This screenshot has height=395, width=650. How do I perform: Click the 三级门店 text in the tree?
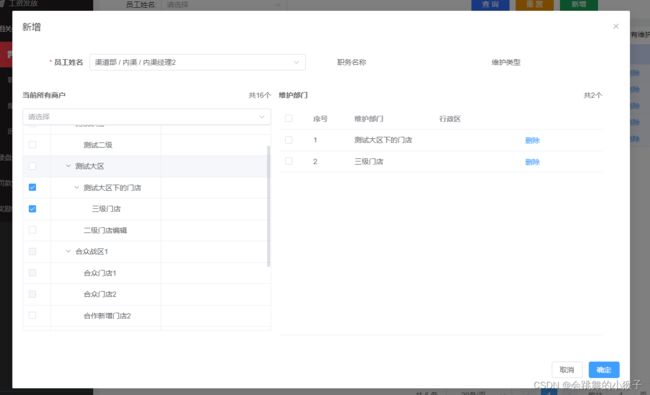pyautogui.click(x=106, y=208)
